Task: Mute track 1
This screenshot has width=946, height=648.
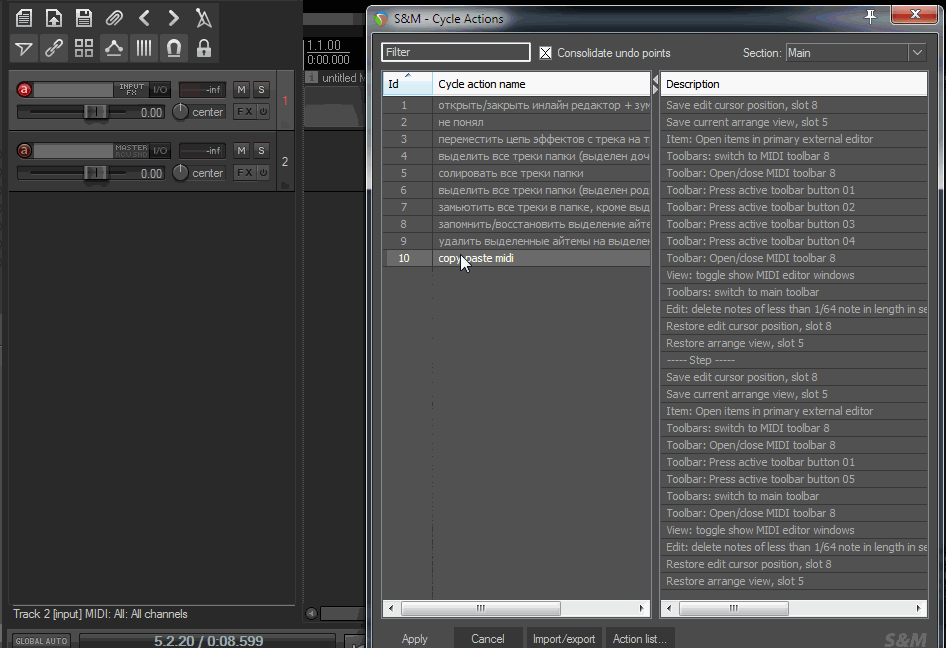Action: [x=241, y=89]
